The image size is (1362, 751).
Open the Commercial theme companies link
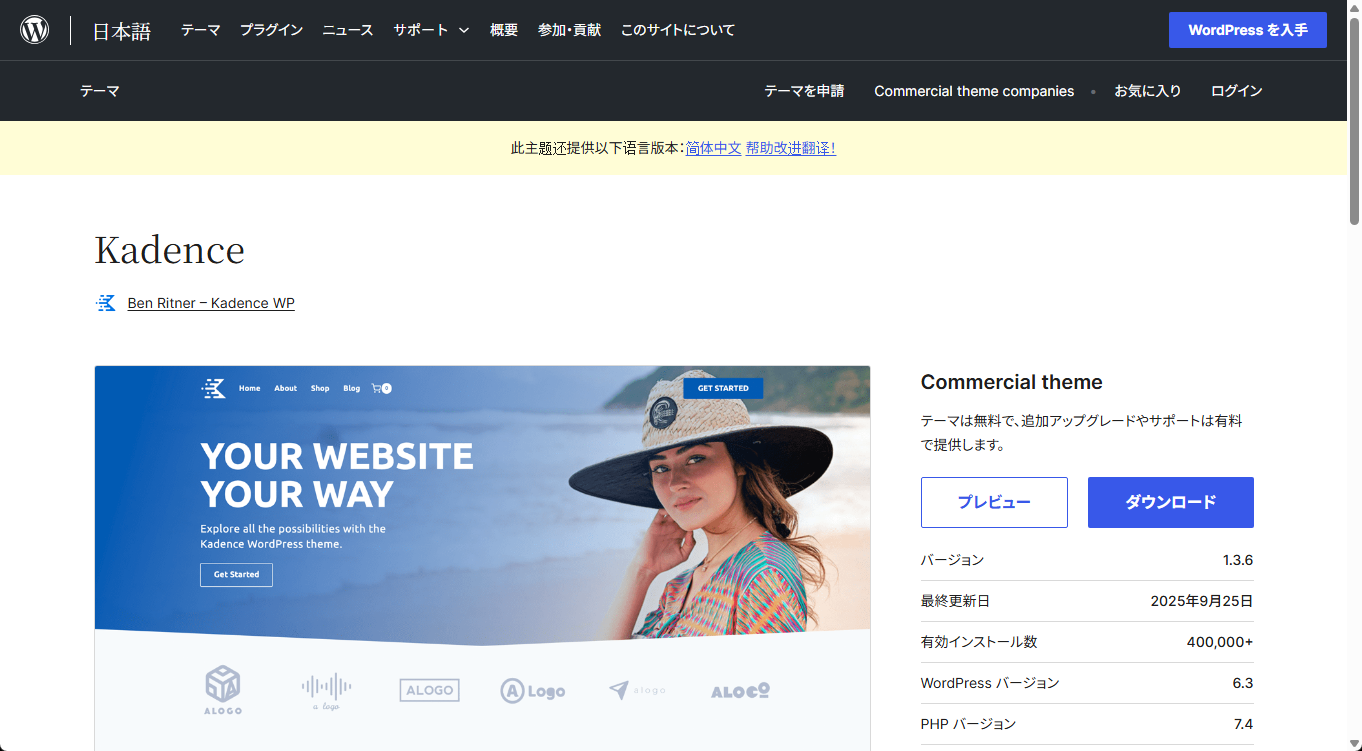tap(973, 91)
